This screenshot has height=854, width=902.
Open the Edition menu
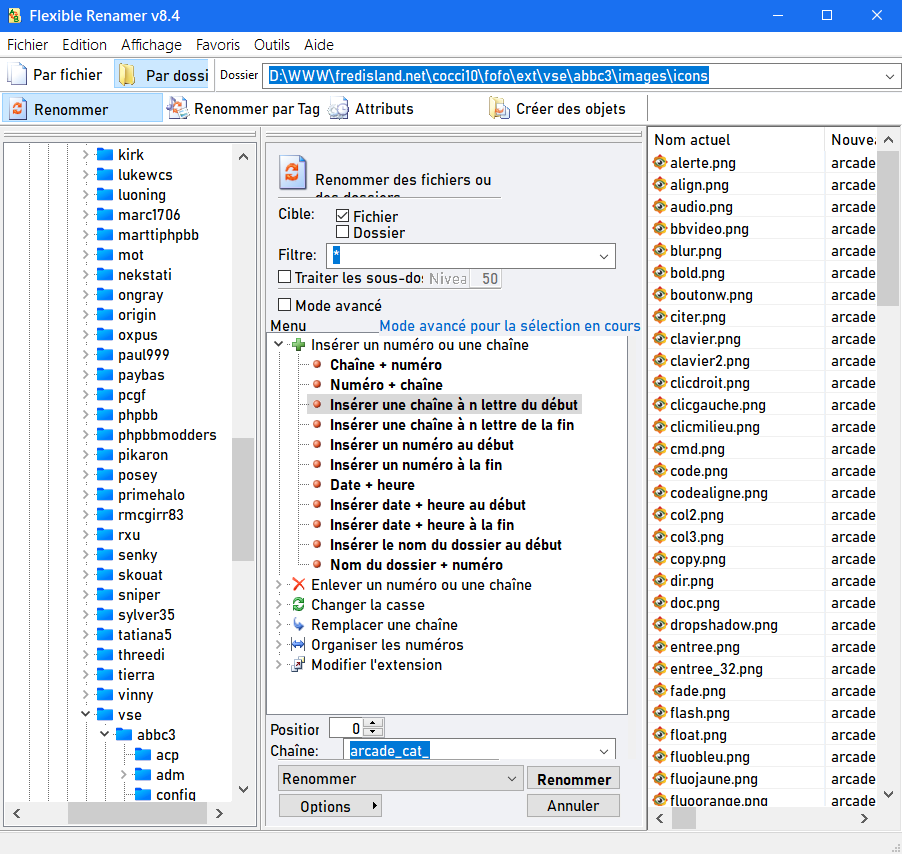tap(85, 45)
